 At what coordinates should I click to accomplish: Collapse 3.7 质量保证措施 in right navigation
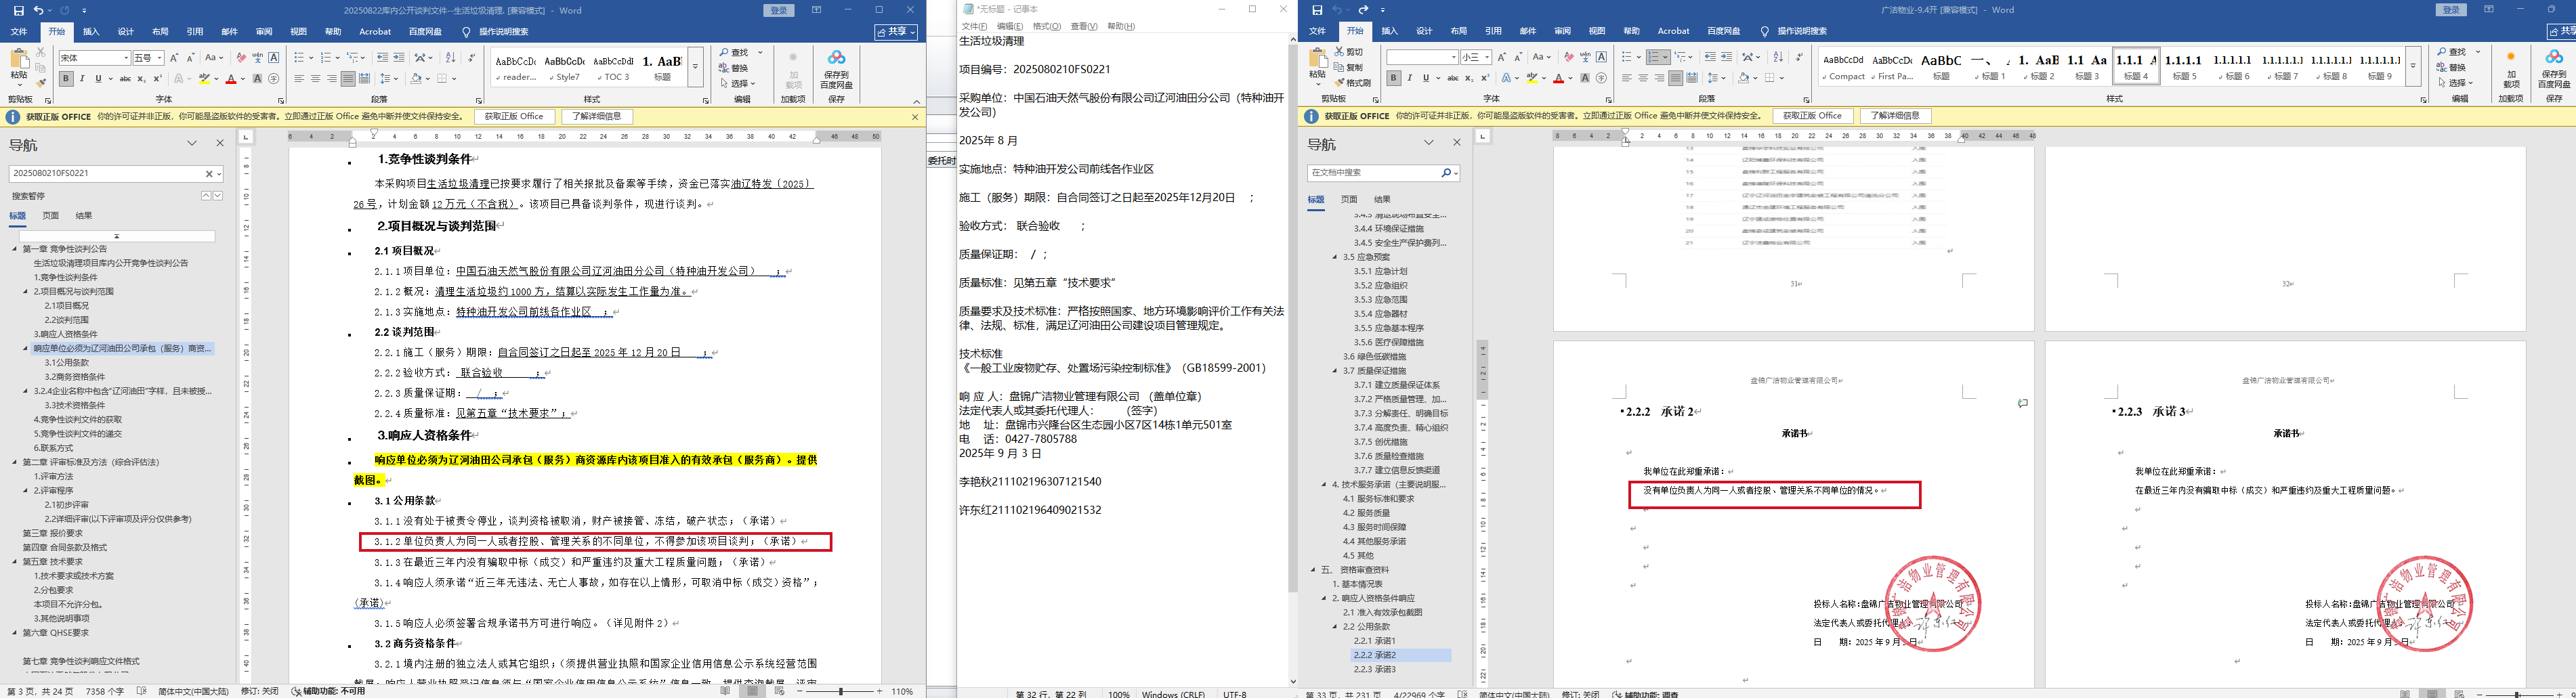point(1335,371)
